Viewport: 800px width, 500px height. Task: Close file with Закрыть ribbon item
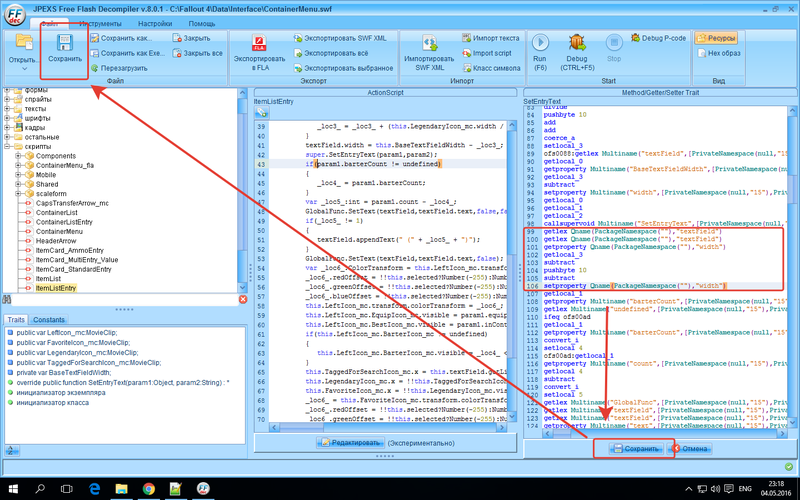click(191, 38)
